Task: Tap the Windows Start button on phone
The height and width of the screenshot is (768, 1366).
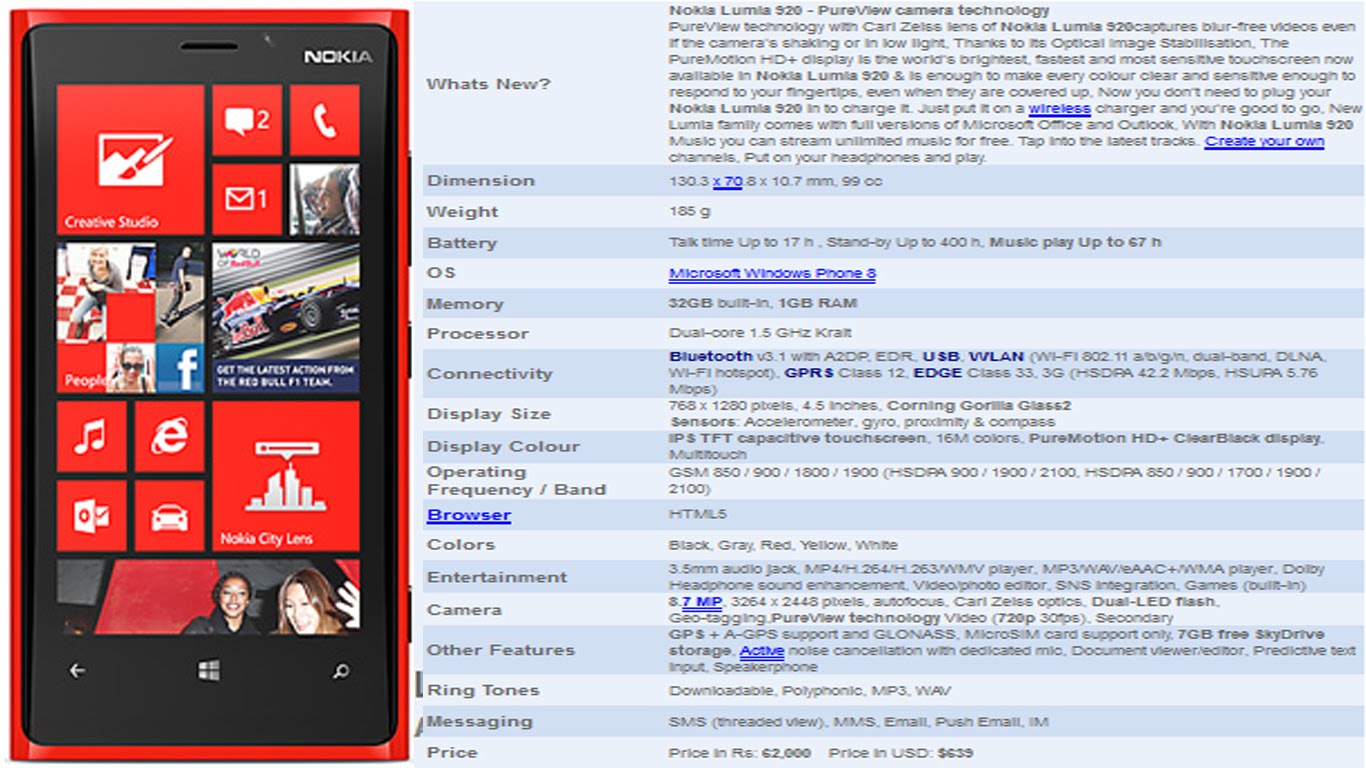Action: [x=208, y=670]
